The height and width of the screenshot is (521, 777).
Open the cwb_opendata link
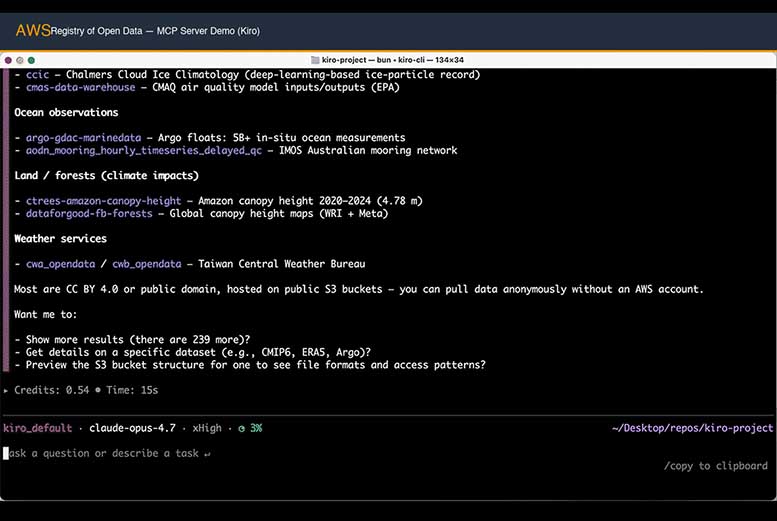pos(147,264)
